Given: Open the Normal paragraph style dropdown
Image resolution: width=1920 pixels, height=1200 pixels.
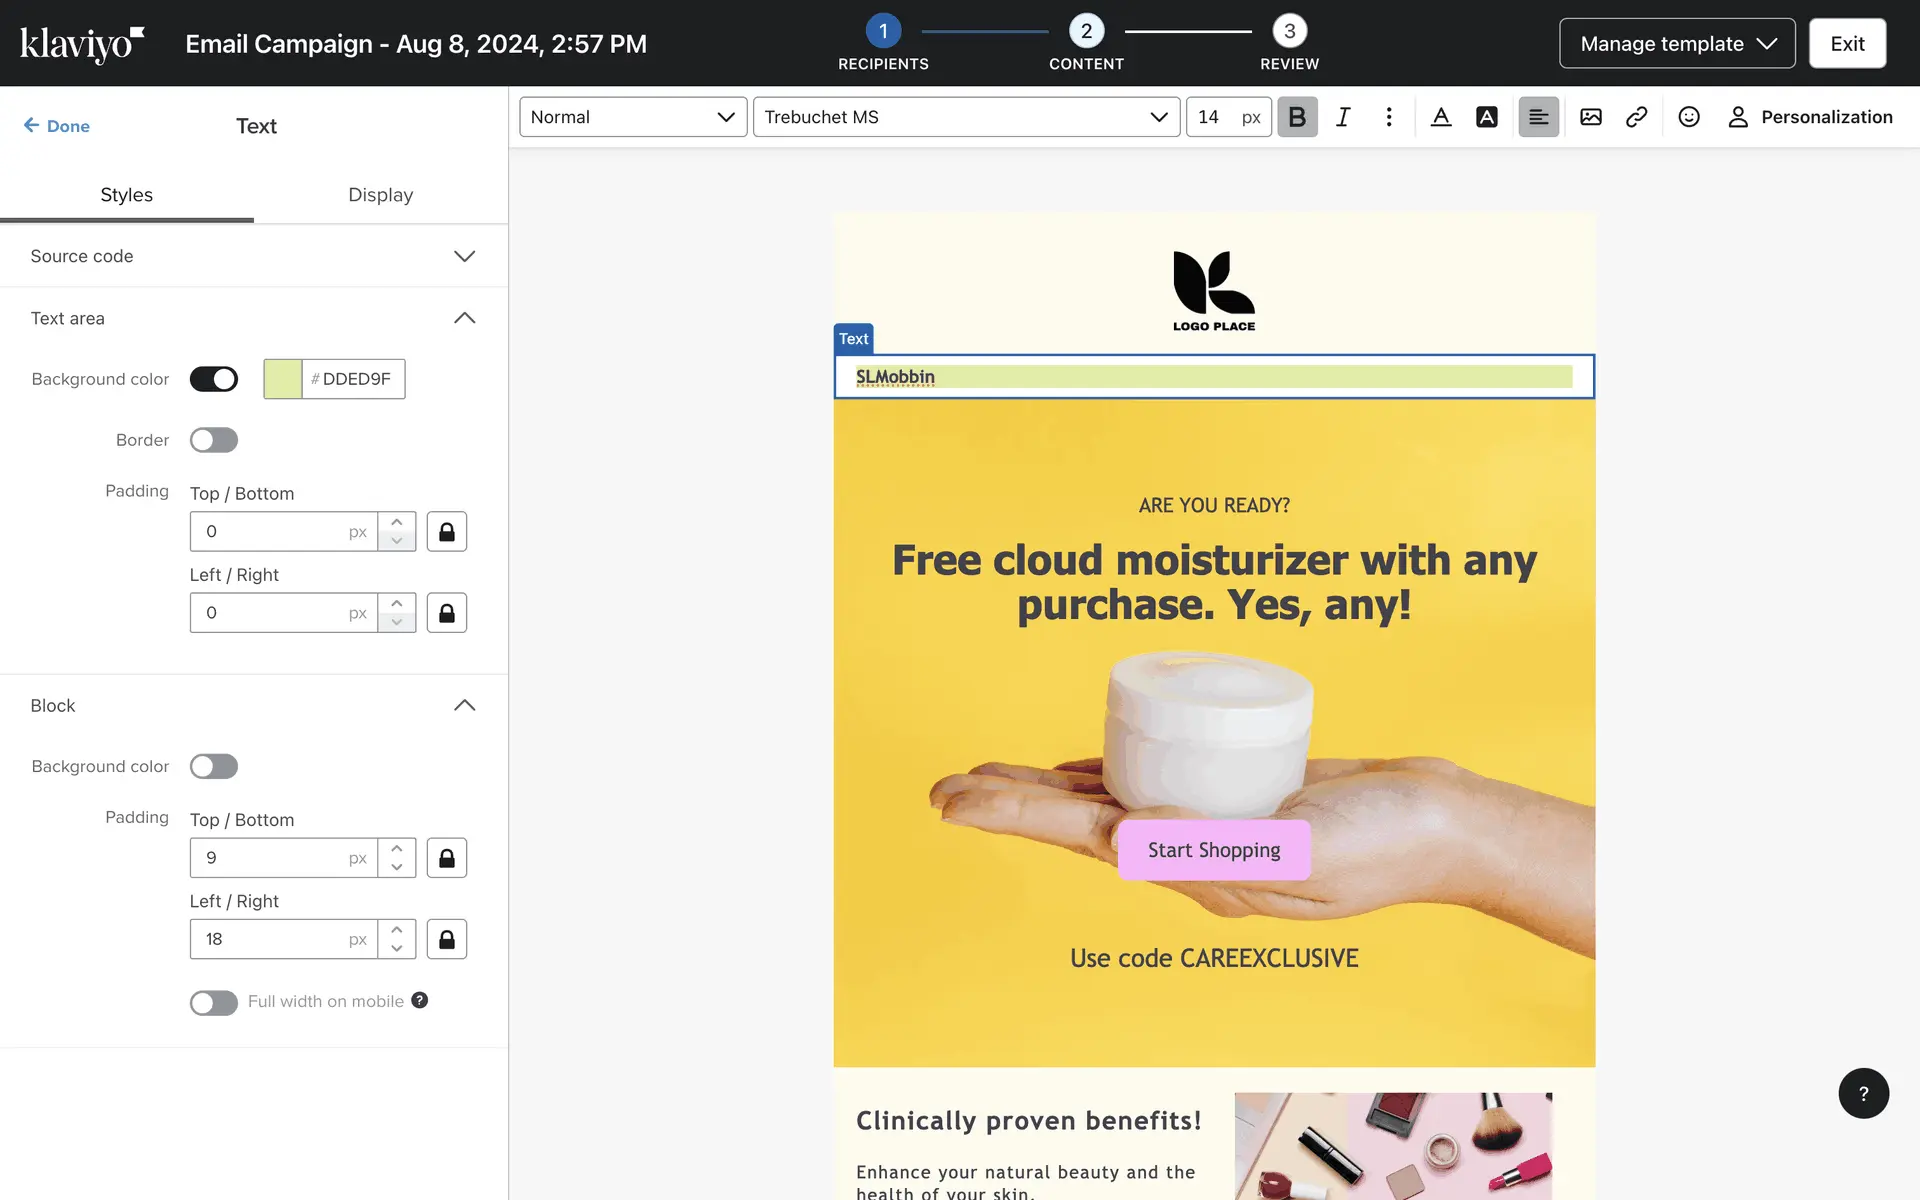Looking at the screenshot, I should point(632,117).
